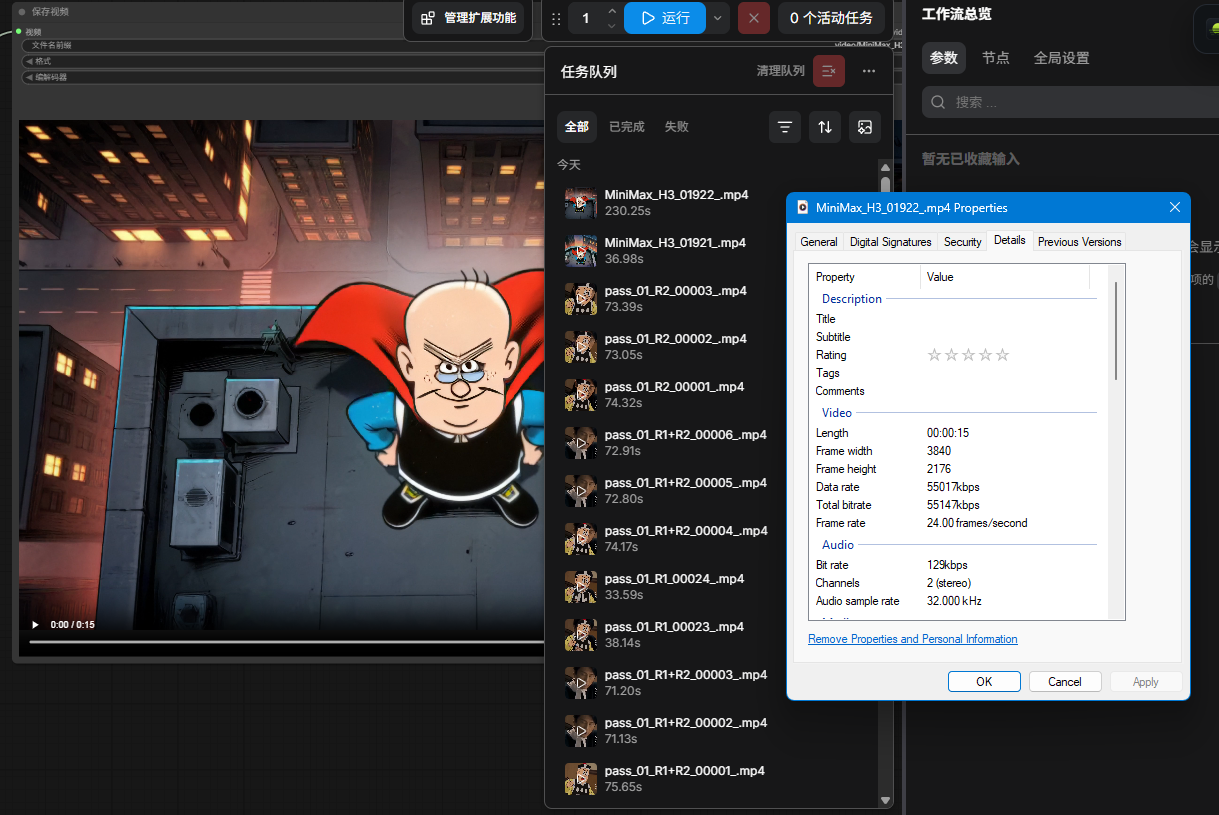Click the Frame width value 3840
1219x815 pixels.
939,451
